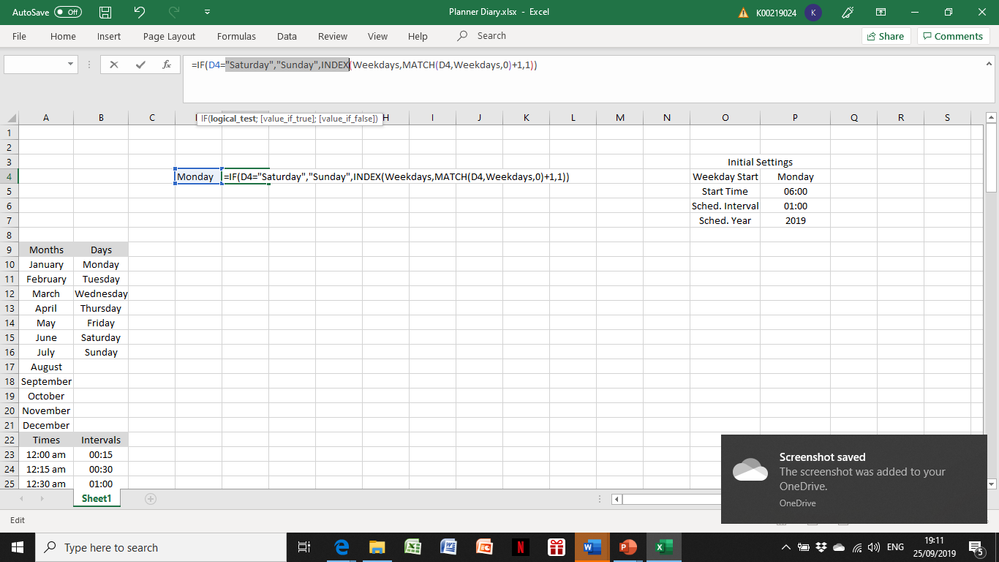Open the account profile avatar K
This screenshot has height=562, width=999.
coord(813,12)
